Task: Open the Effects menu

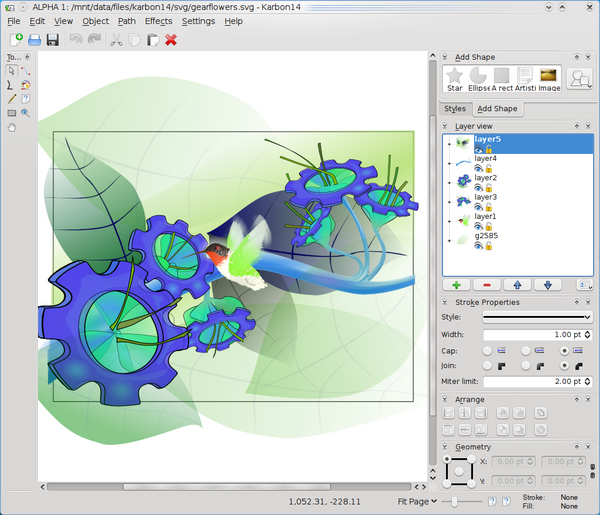Action: pos(158,21)
